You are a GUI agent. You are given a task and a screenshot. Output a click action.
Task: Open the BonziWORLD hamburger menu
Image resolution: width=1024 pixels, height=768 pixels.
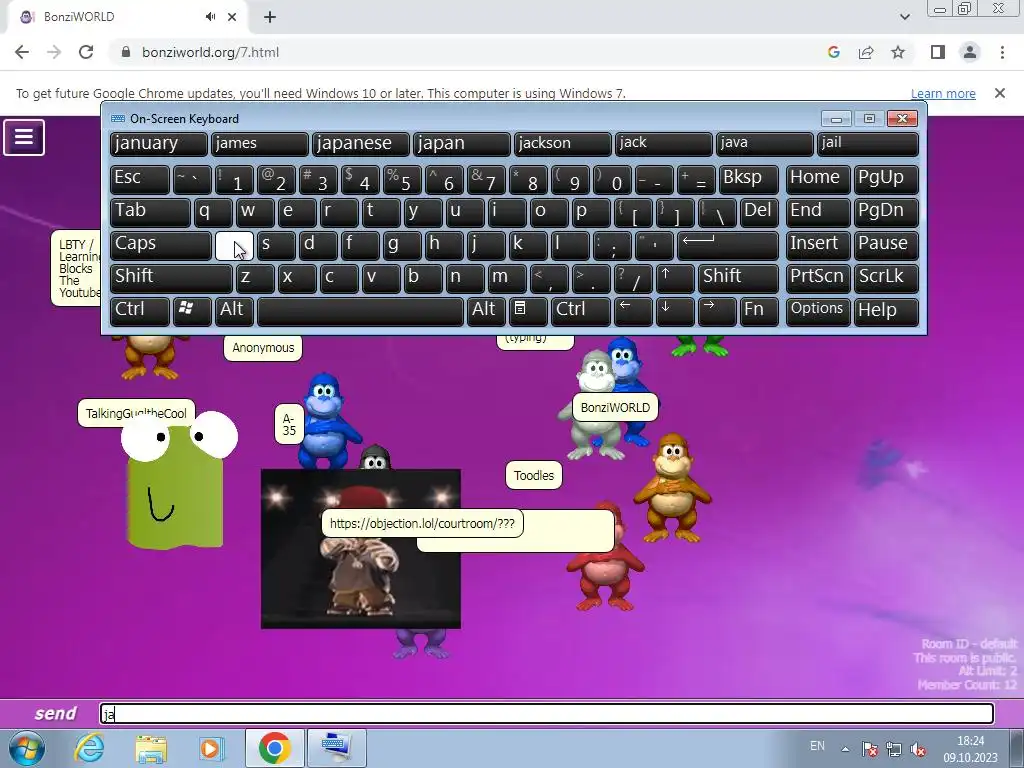tap(24, 137)
